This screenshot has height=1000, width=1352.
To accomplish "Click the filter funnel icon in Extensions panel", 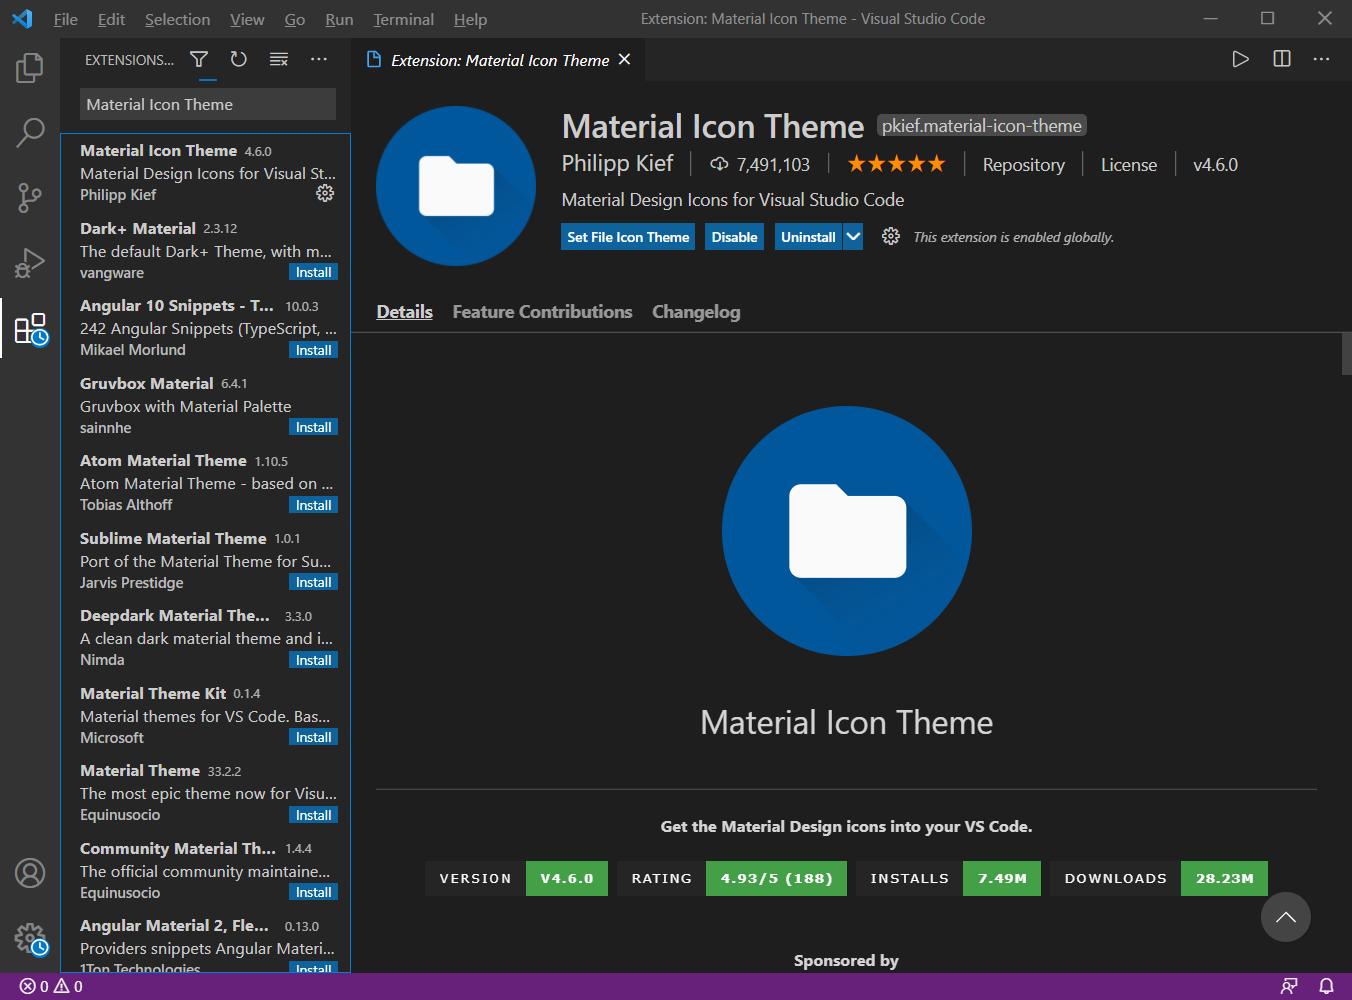I will (199, 59).
